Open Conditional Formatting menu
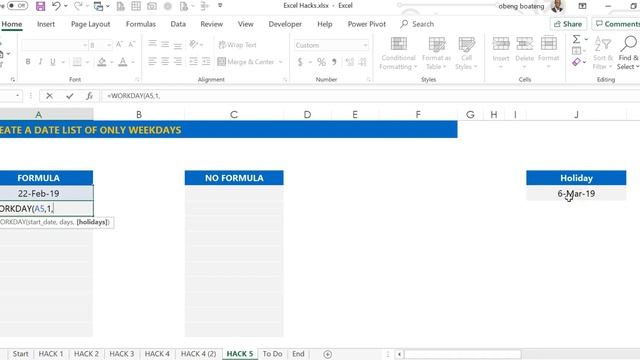 coord(398,53)
